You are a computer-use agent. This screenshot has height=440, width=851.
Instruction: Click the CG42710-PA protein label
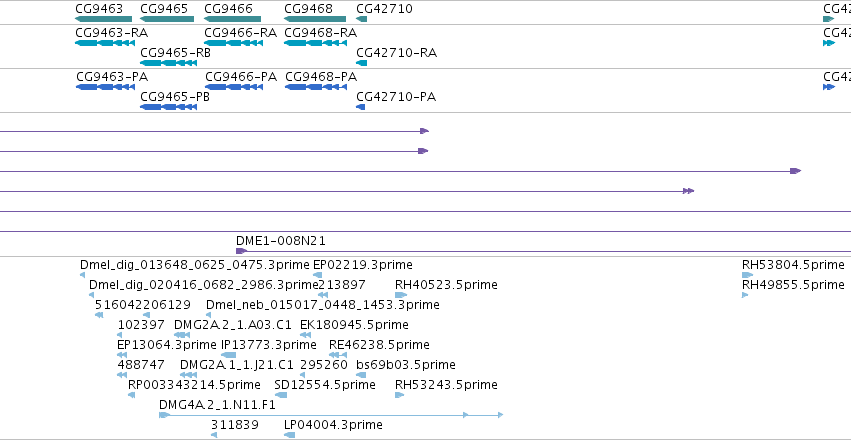click(396, 97)
